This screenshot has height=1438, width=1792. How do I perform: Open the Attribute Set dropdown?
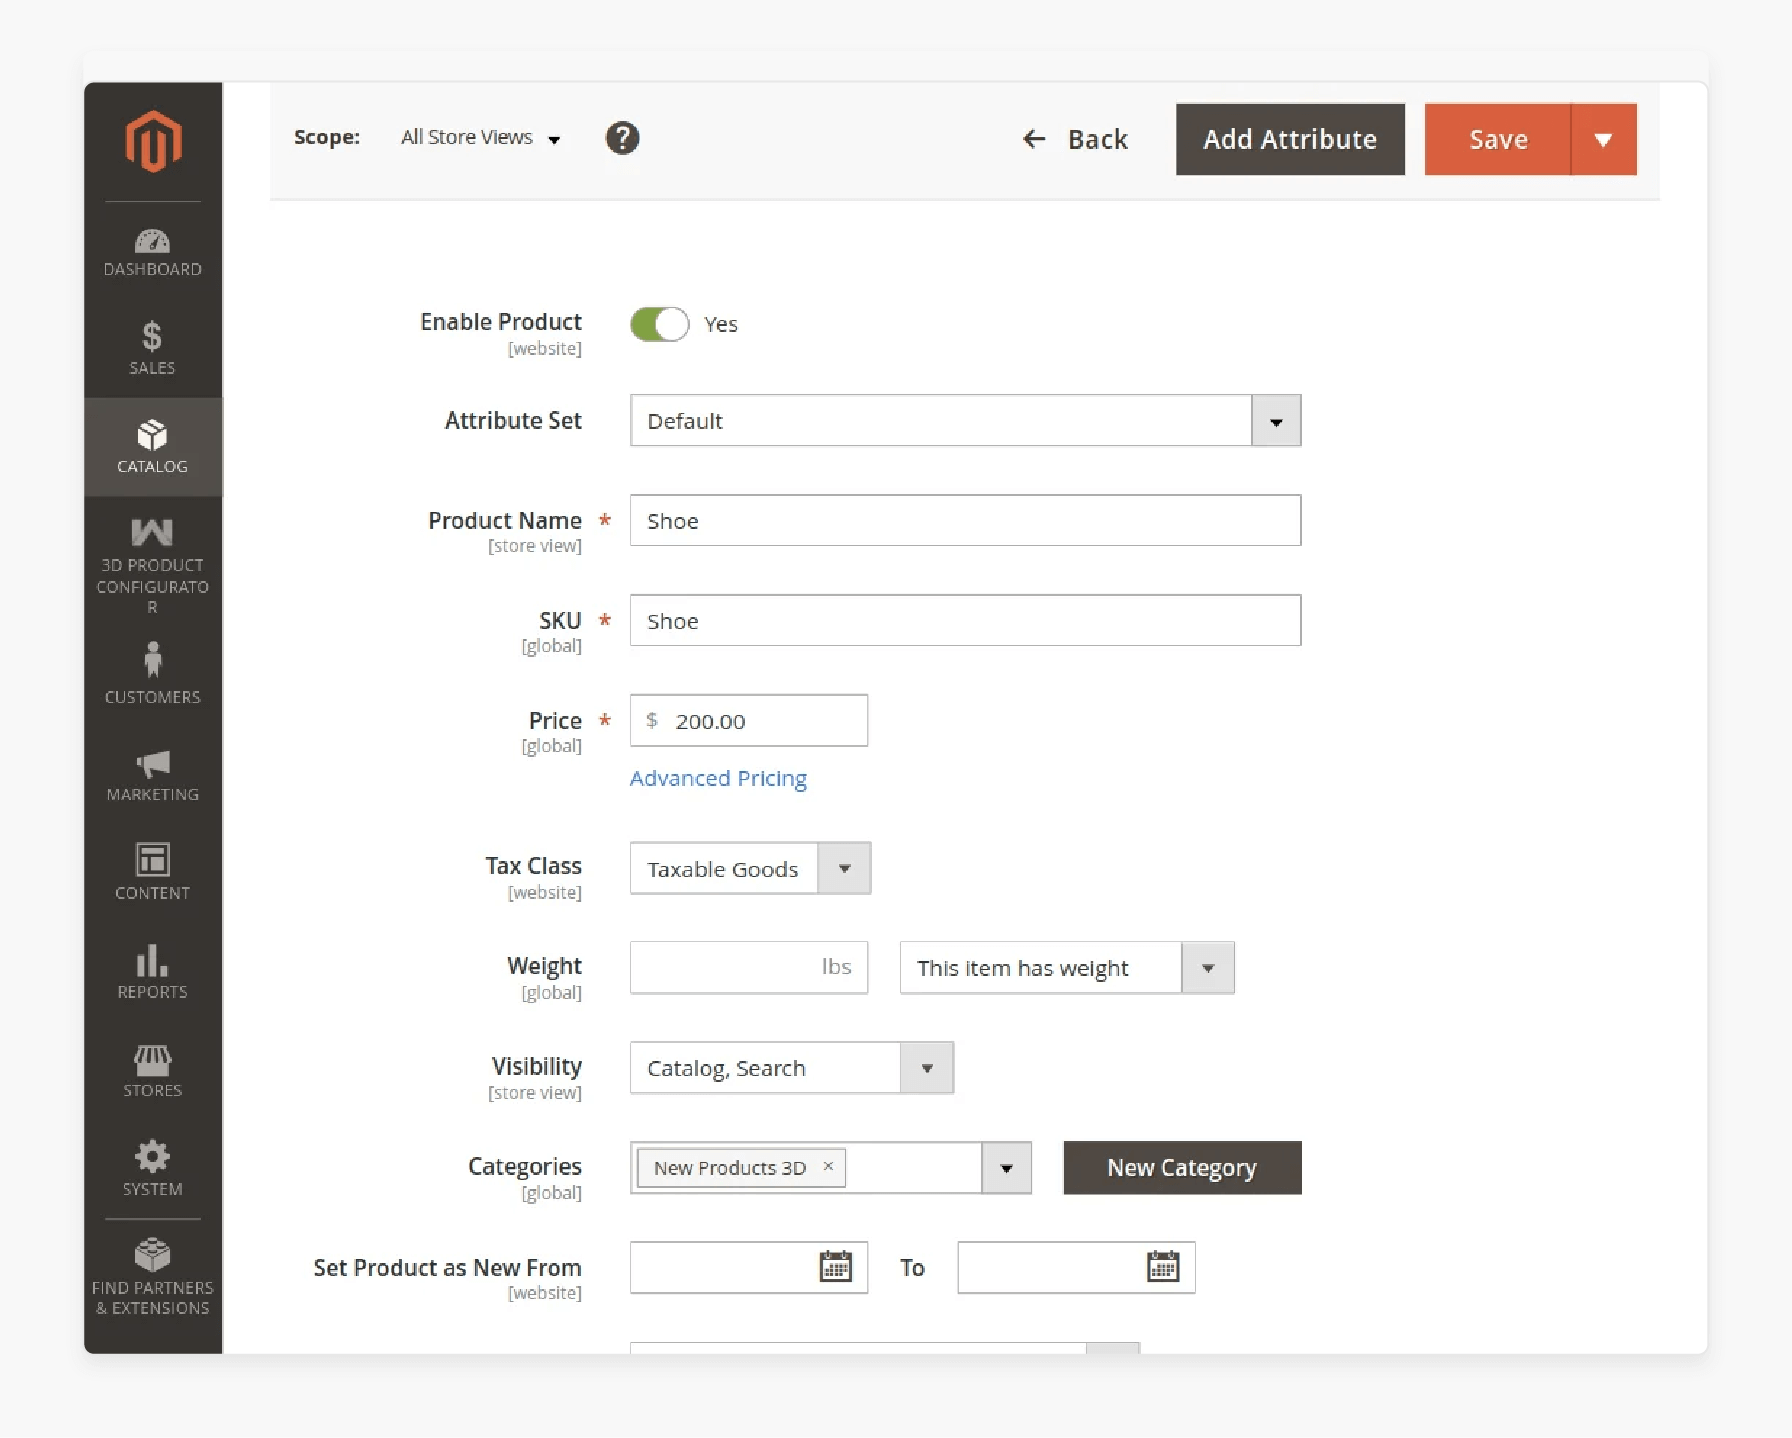point(965,421)
